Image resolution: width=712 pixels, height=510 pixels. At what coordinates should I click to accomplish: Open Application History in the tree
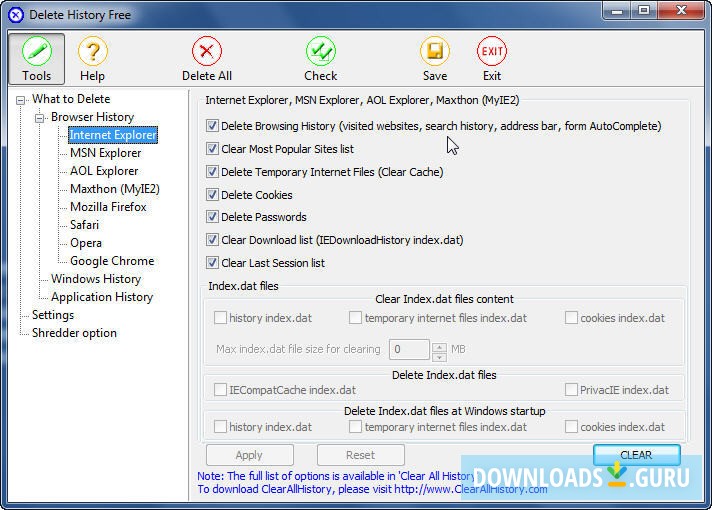(x=102, y=297)
